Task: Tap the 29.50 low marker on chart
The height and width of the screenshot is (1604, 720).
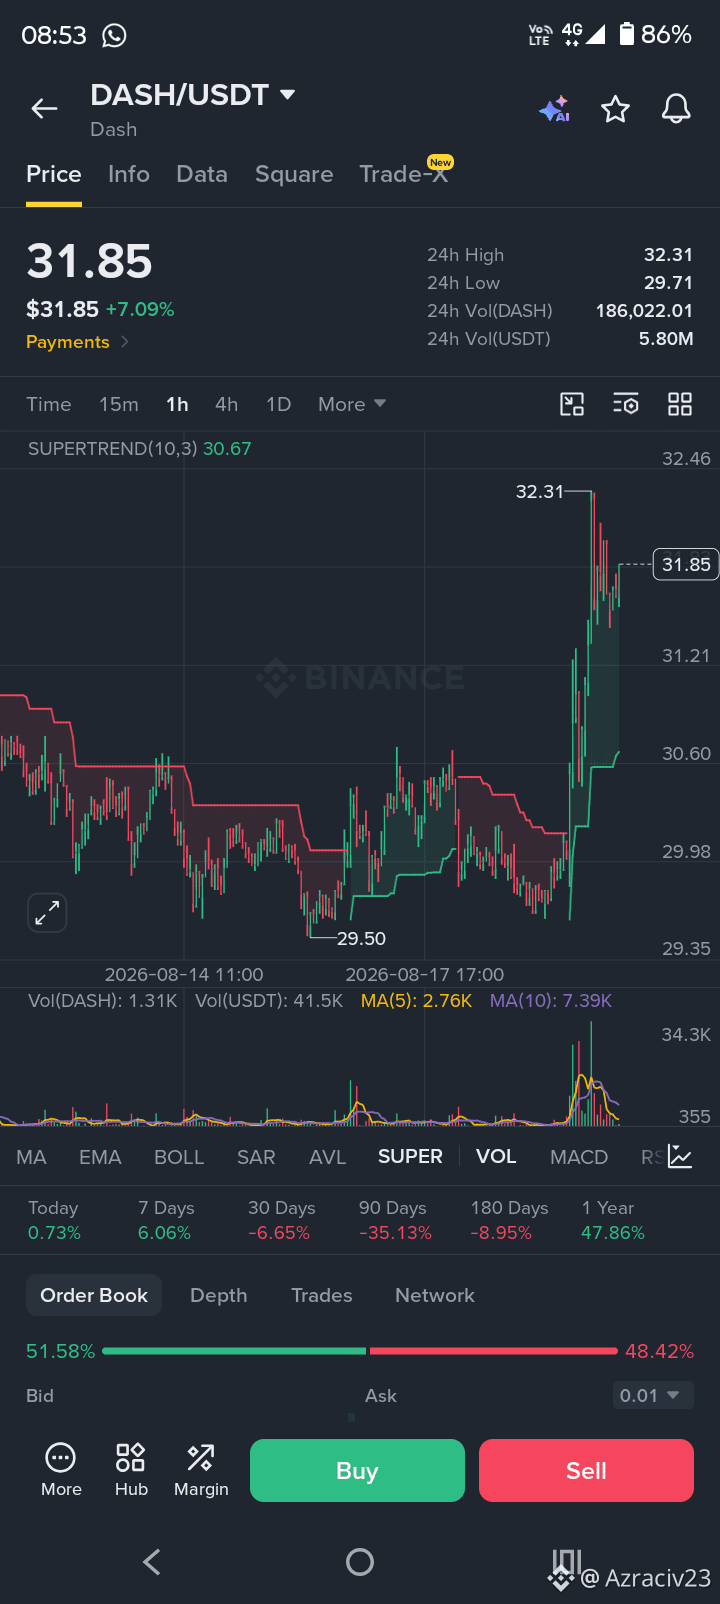Action: coord(361,938)
